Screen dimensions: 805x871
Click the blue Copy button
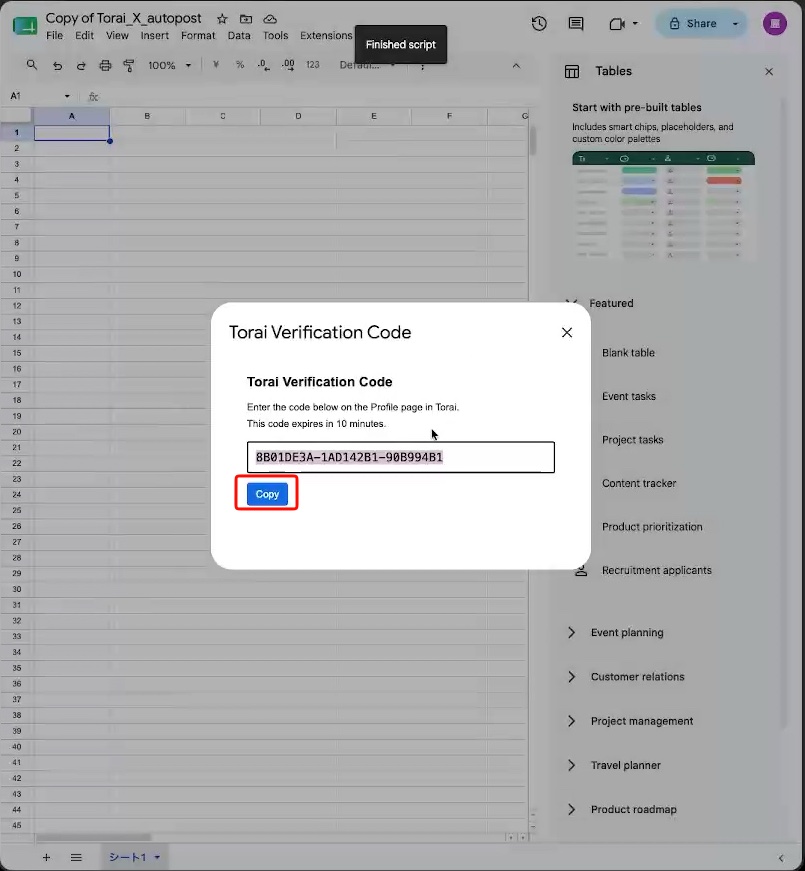[267, 494]
